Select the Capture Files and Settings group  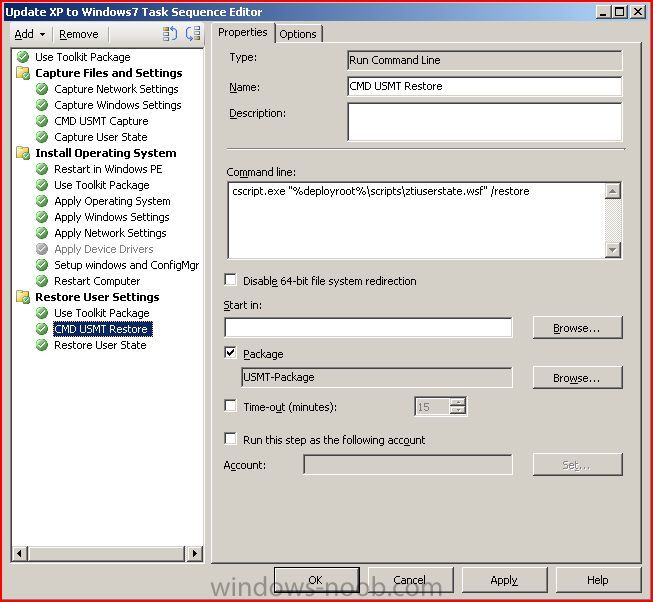tap(109, 73)
